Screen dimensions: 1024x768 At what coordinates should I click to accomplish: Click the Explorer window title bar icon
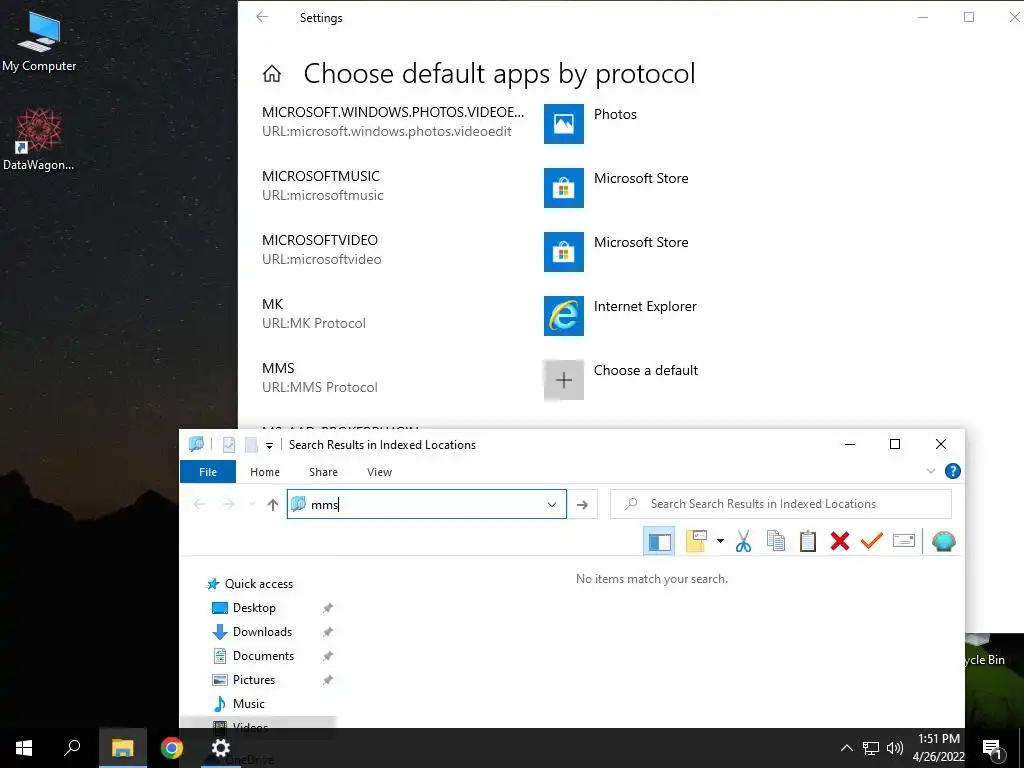(x=196, y=444)
